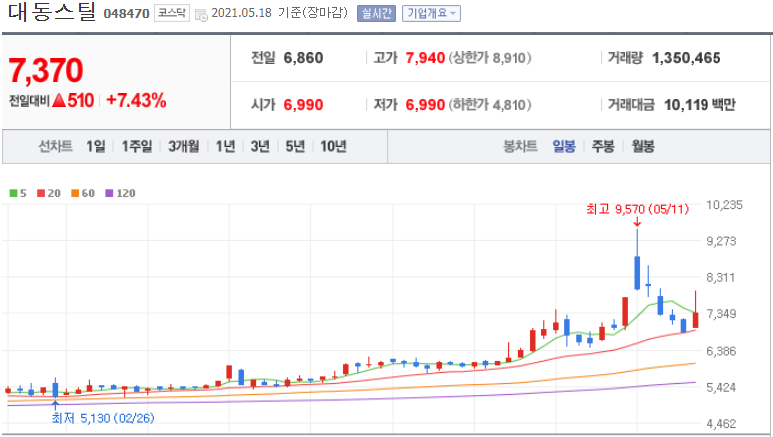The width and height of the screenshot is (773, 437).
Task: Click the red 20-day moving average swatch
Action: coord(41,193)
